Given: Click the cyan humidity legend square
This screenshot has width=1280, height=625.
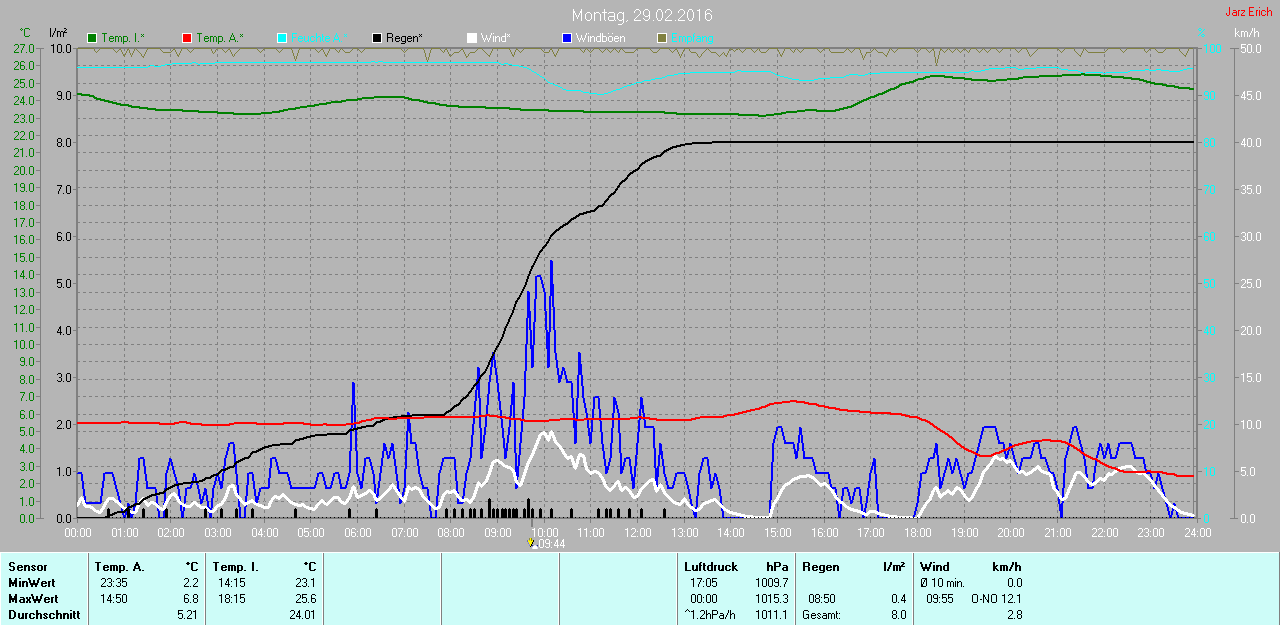Looking at the screenshot, I should pos(282,38).
